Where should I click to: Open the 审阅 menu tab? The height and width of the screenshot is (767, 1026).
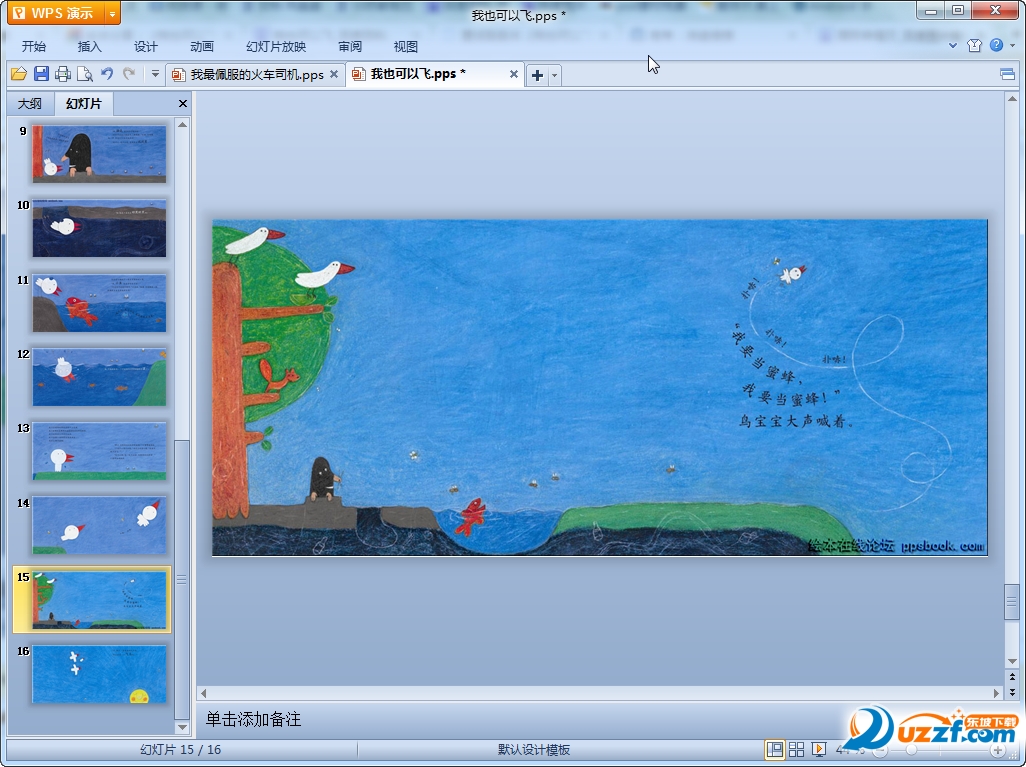click(x=350, y=46)
